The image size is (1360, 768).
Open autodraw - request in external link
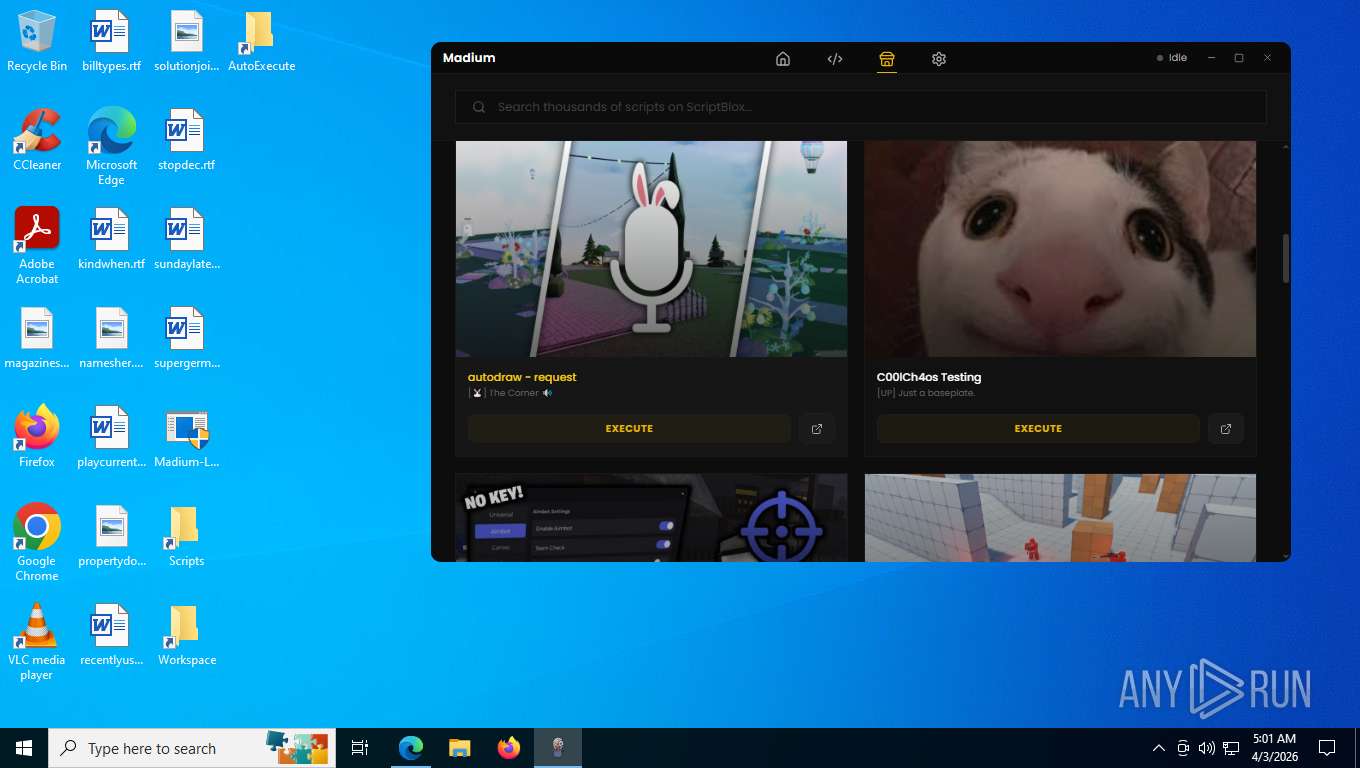(x=817, y=428)
